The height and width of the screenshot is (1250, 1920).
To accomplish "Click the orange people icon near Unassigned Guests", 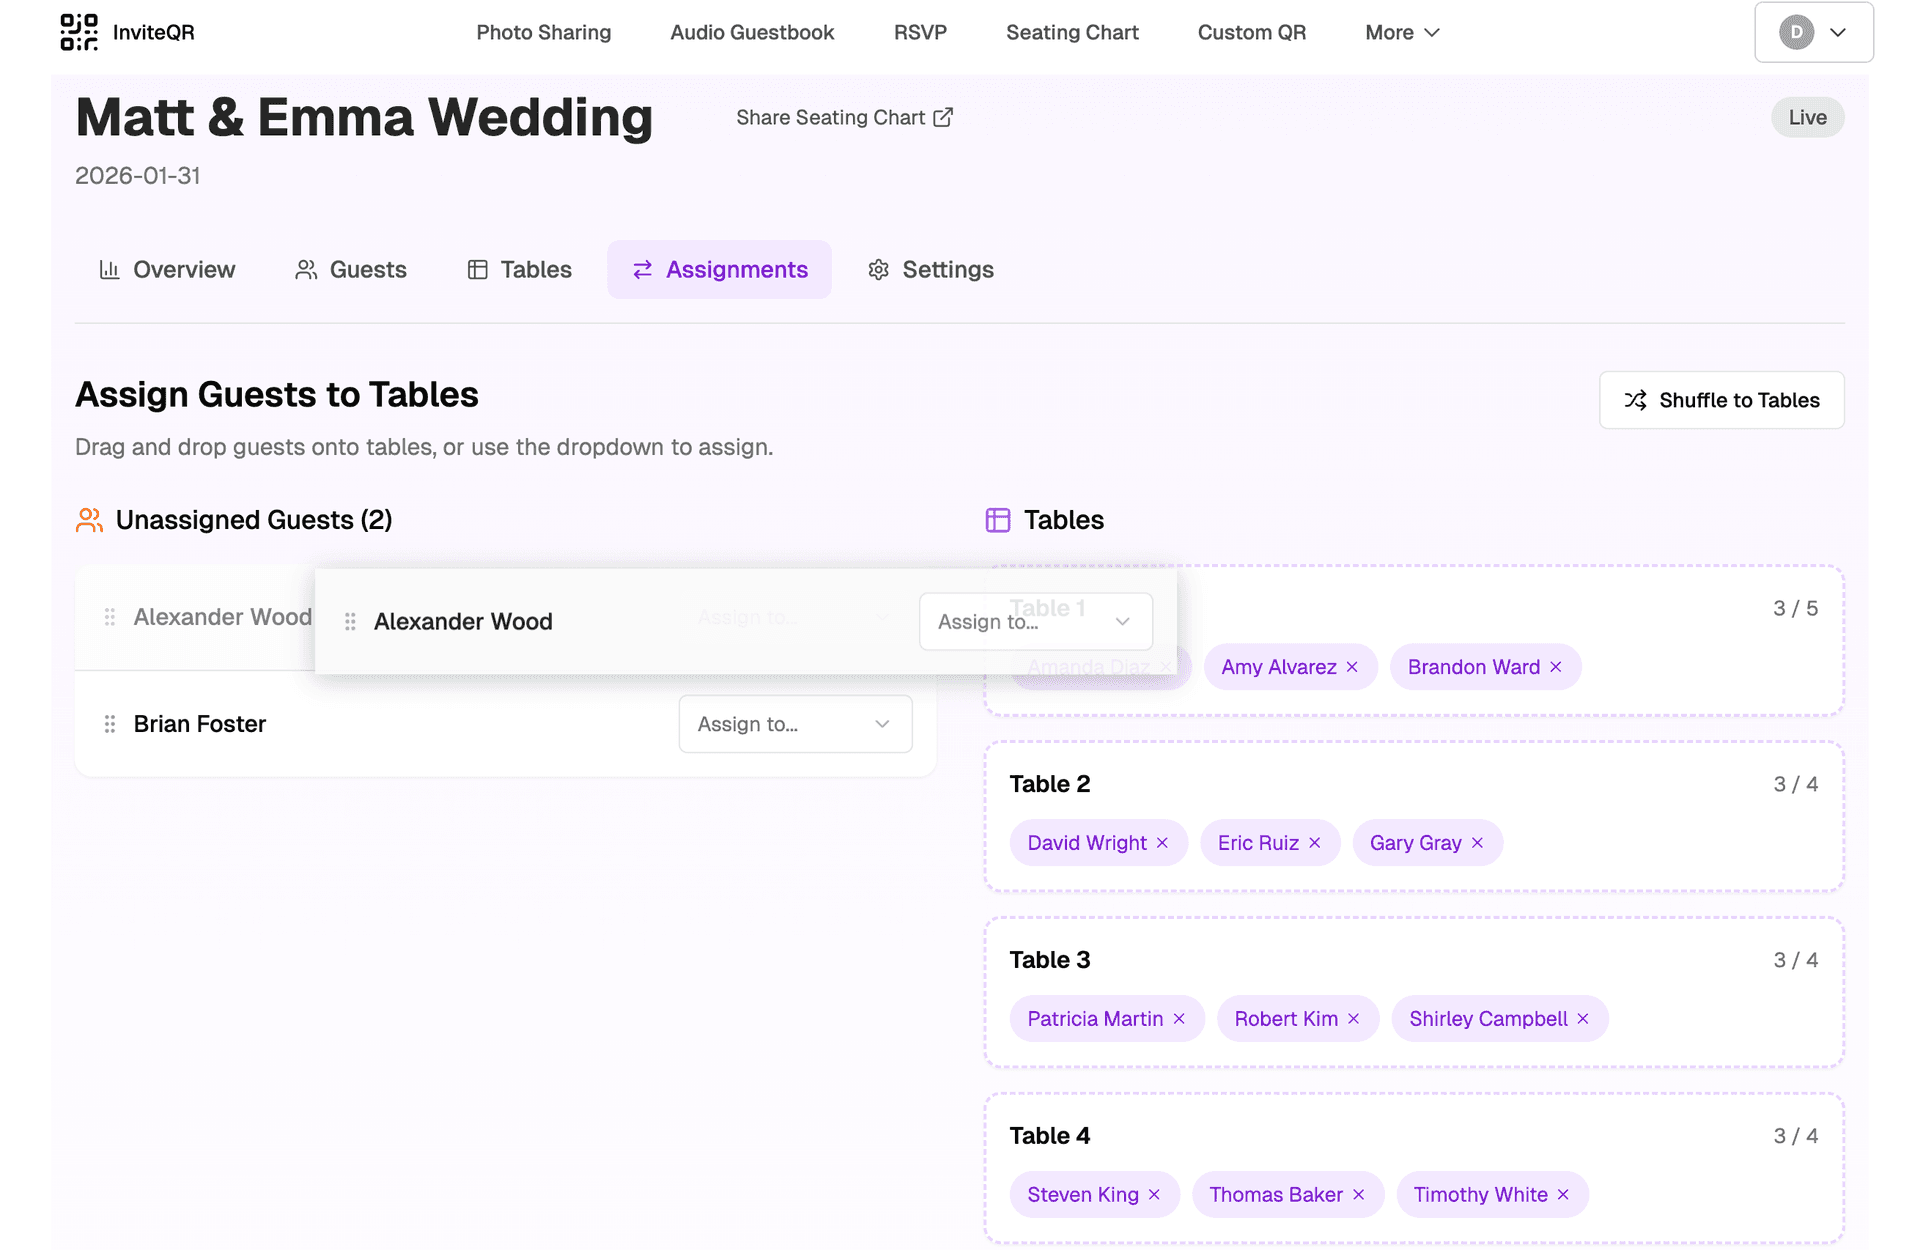I will pos(89,519).
